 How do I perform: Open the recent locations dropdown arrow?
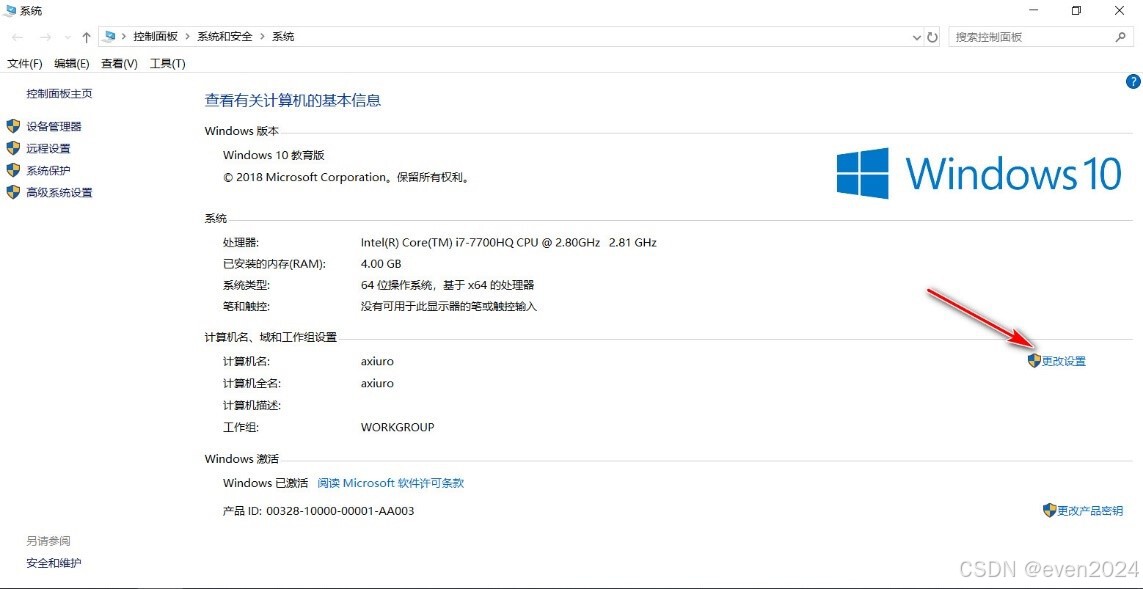tap(68, 37)
